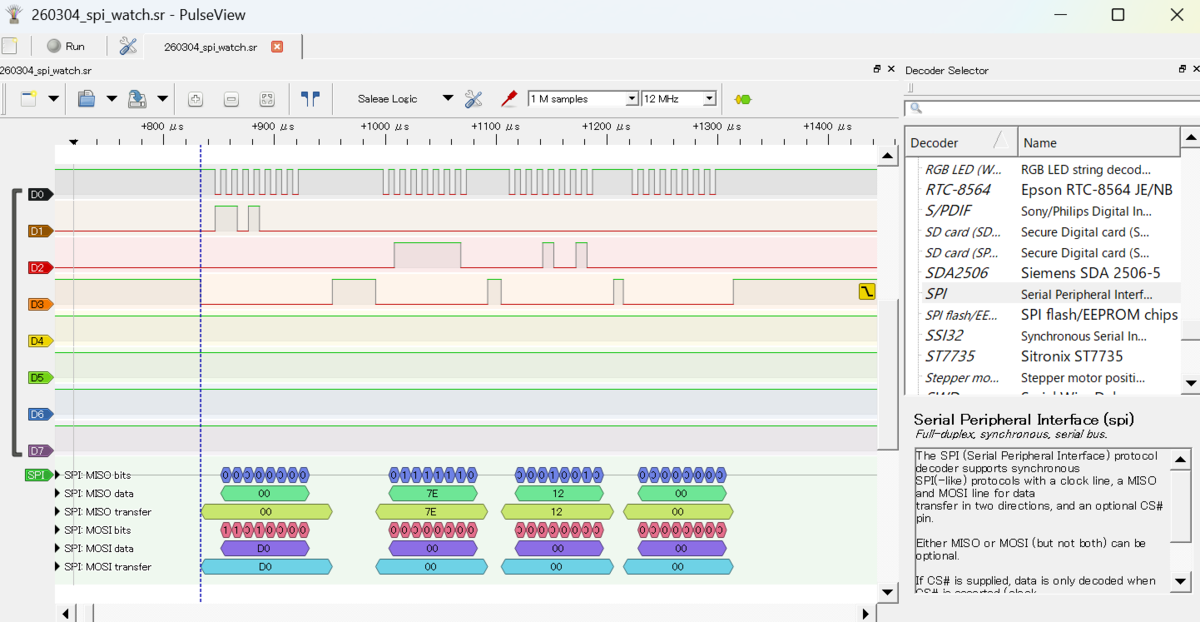
Task: Collapse the SPI: MOSI transfer row
Action: (x=58, y=567)
